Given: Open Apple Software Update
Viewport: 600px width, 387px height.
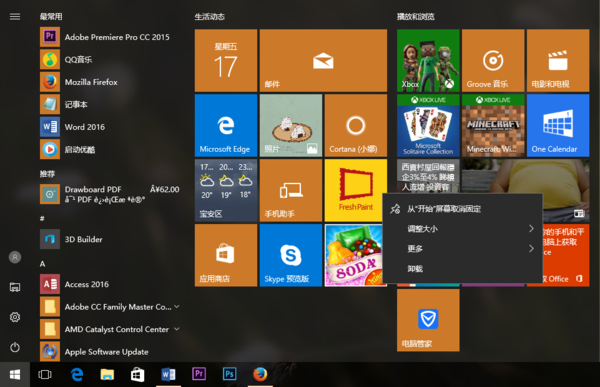Looking at the screenshot, I should coord(109,352).
